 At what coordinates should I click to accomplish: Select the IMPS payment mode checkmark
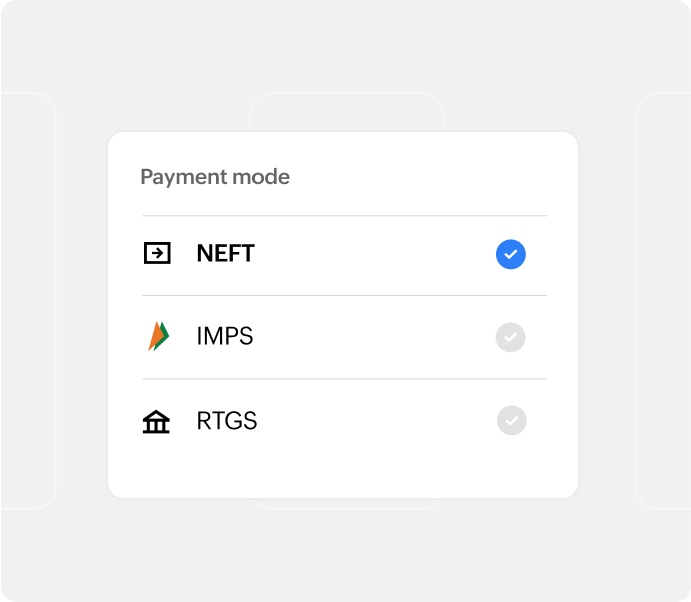click(x=511, y=338)
